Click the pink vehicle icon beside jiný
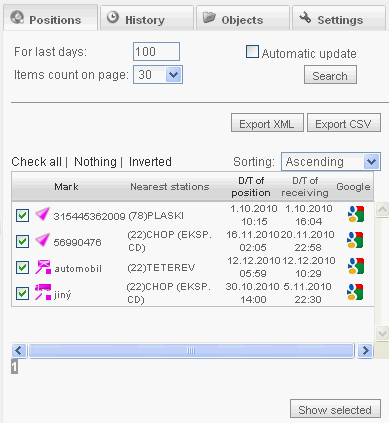Image resolution: width=389 pixels, height=423 pixels. (43, 292)
